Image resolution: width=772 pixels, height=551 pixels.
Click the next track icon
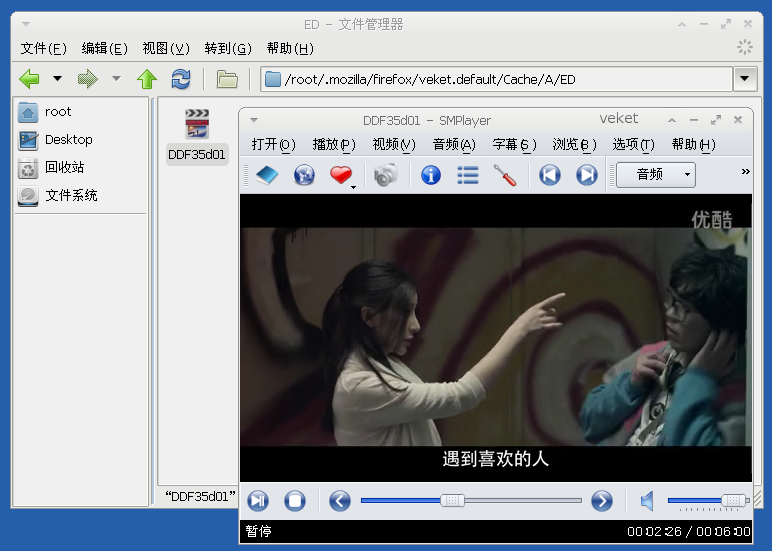coord(587,175)
